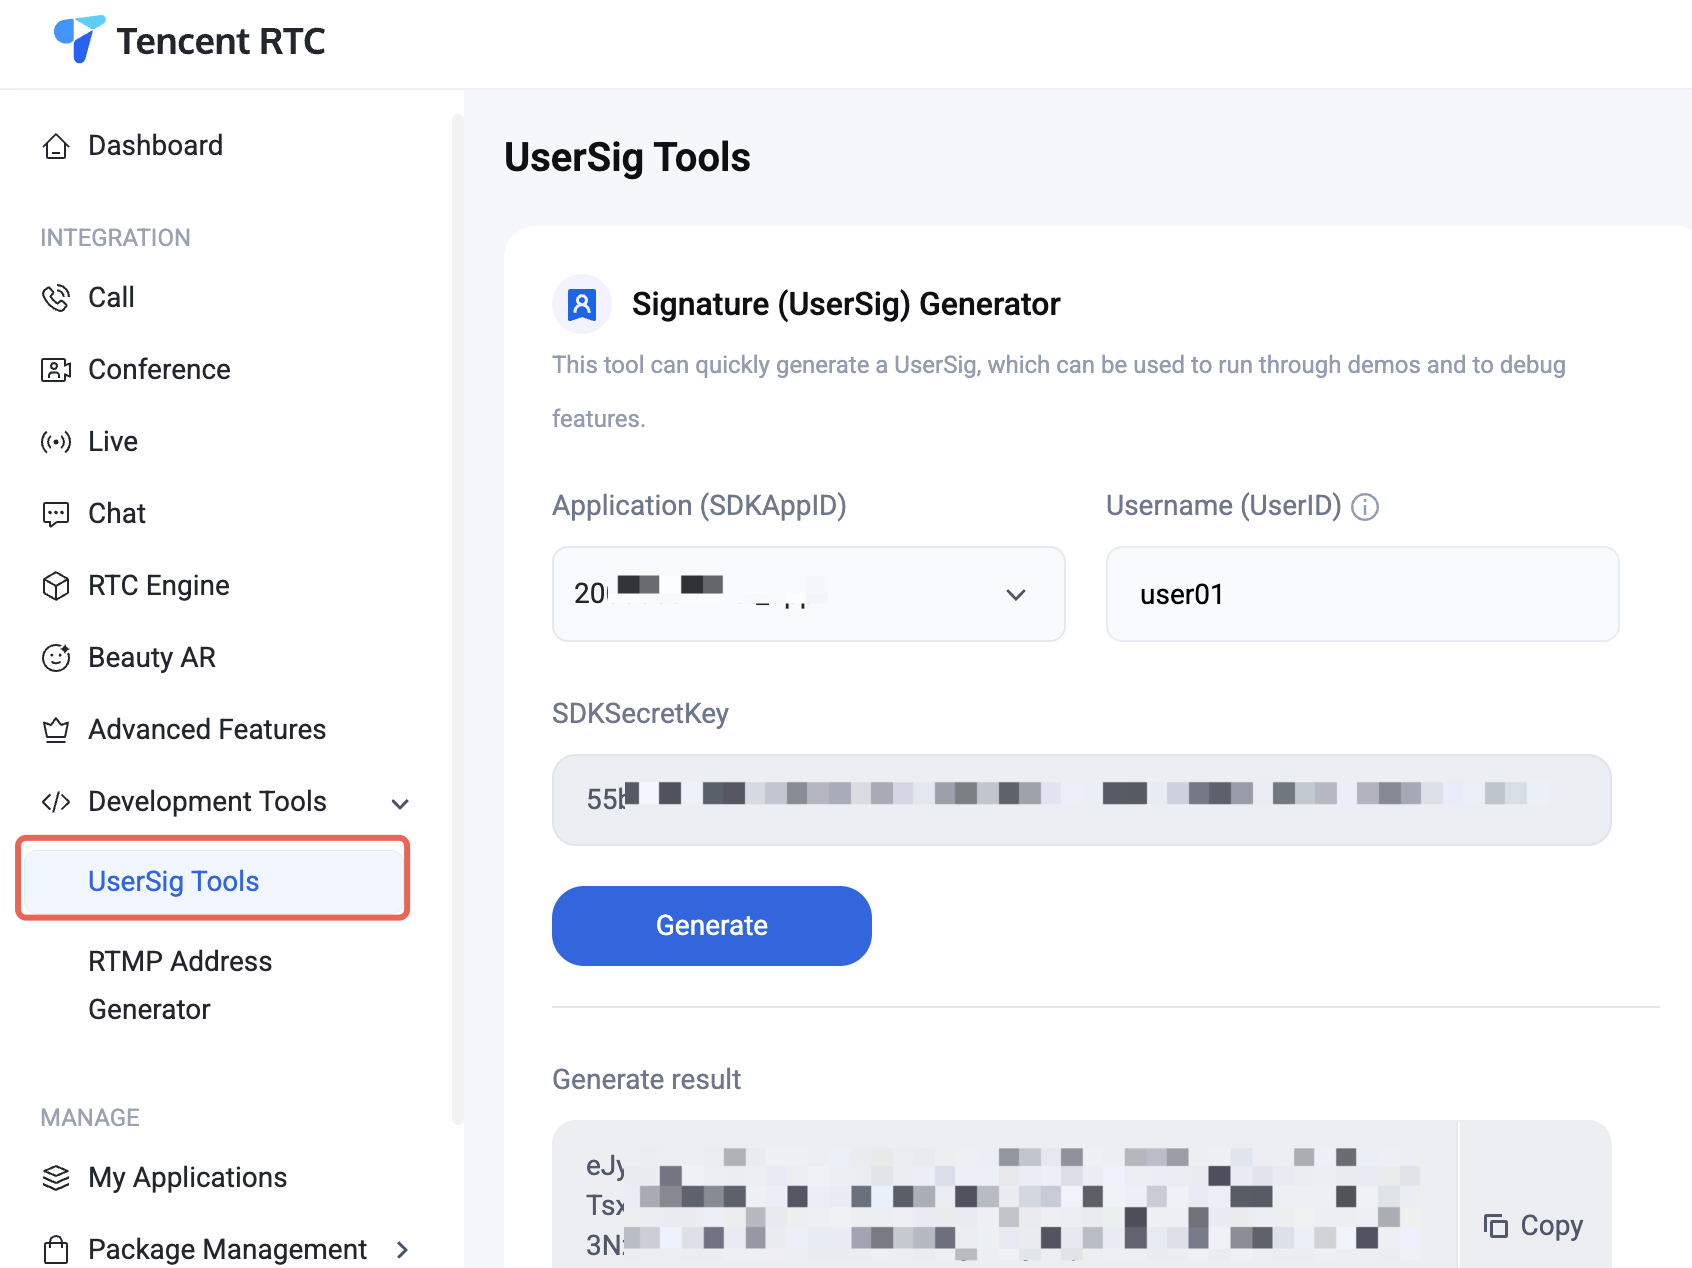
Task: Collapse the Development Tools section
Action: click(x=400, y=803)
